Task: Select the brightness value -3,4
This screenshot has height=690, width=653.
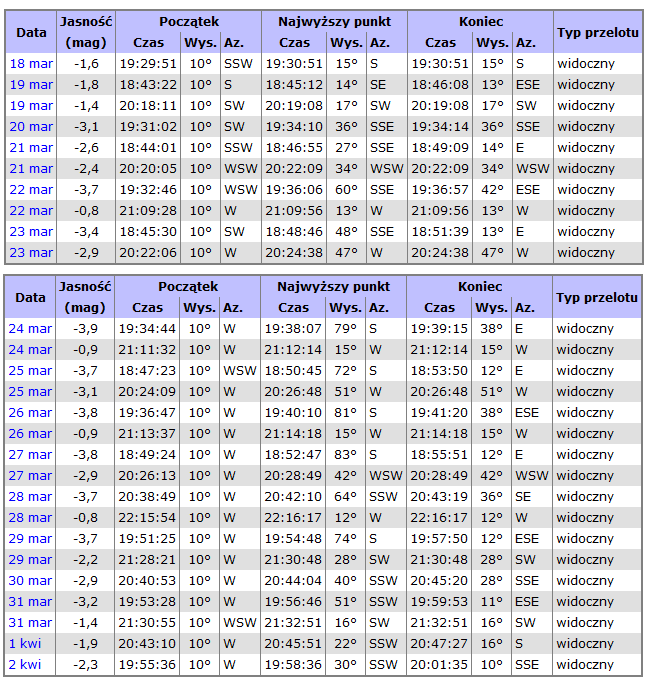Action: [x=86, y=232]
